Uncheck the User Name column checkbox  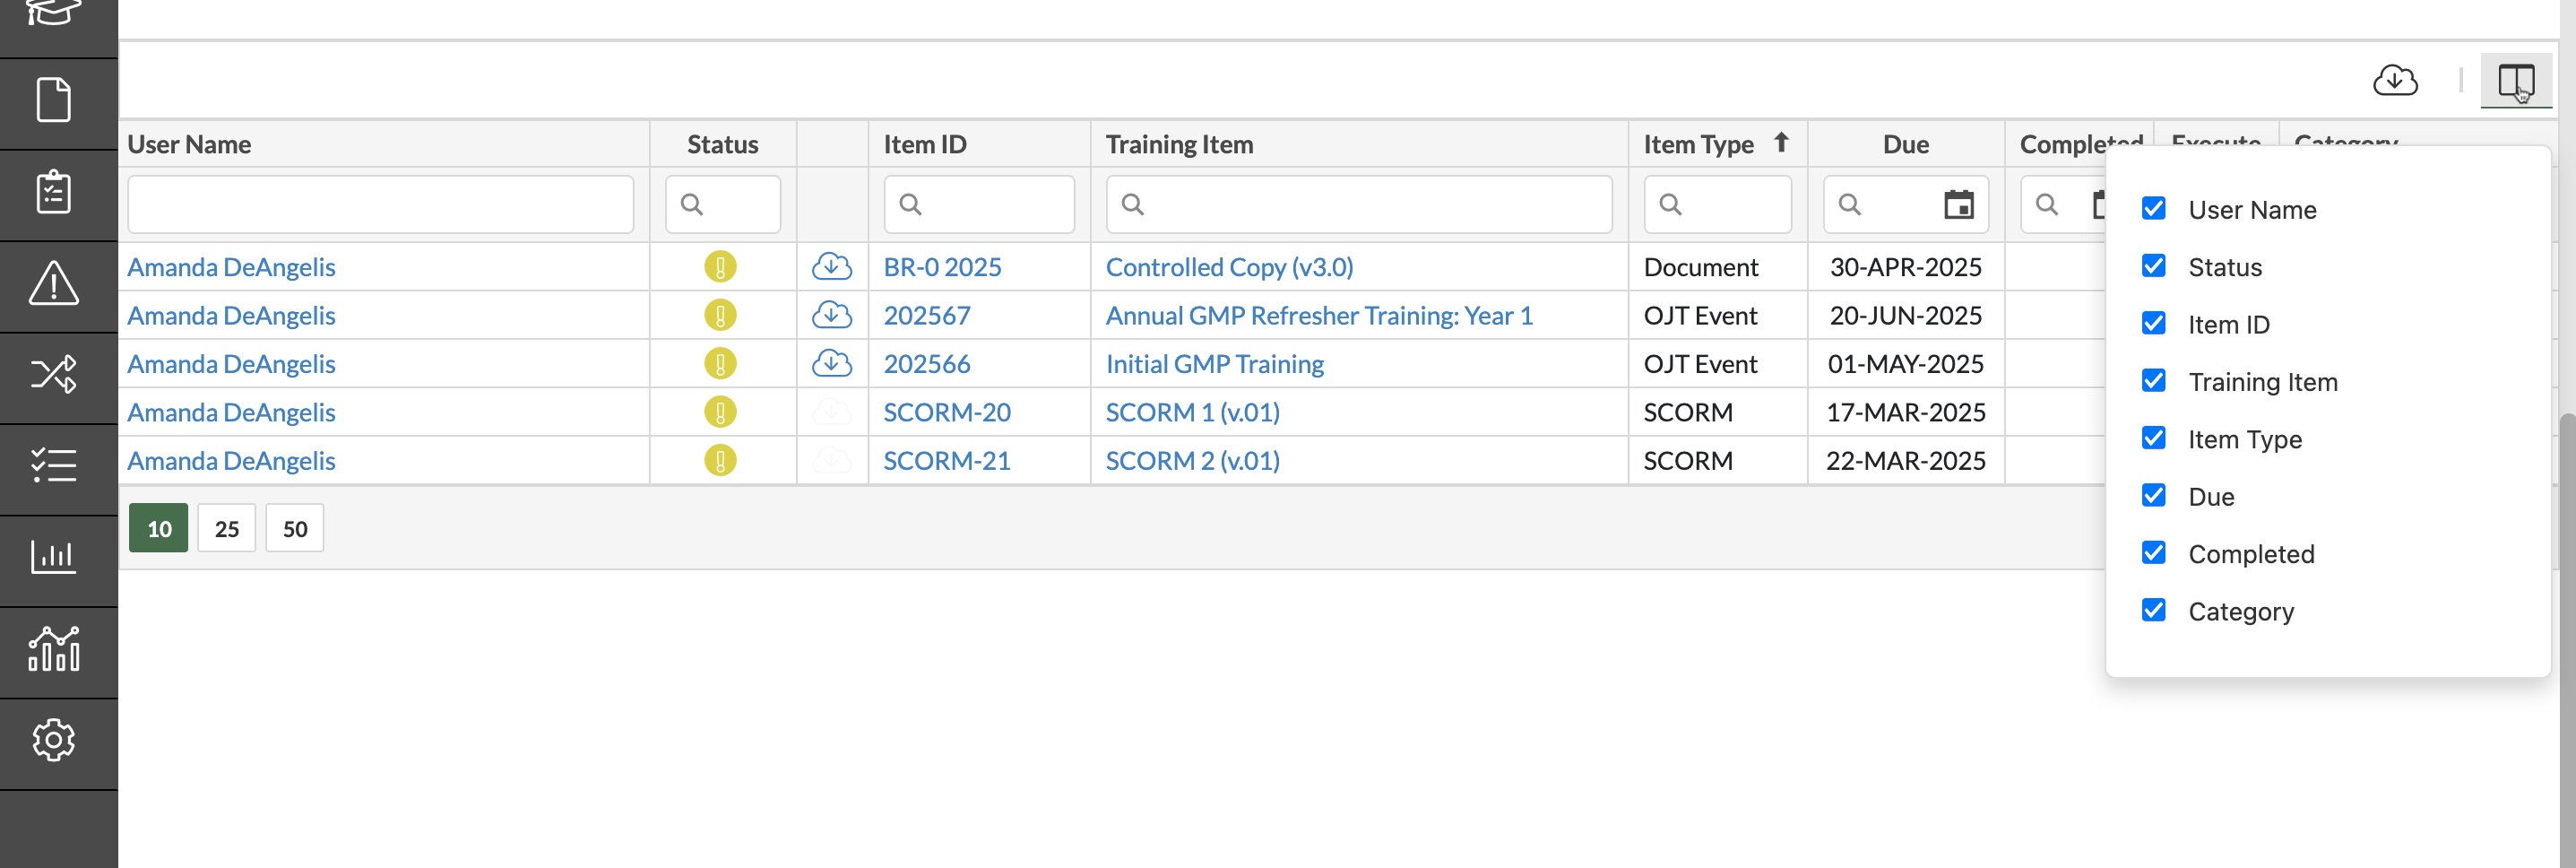2153,208
